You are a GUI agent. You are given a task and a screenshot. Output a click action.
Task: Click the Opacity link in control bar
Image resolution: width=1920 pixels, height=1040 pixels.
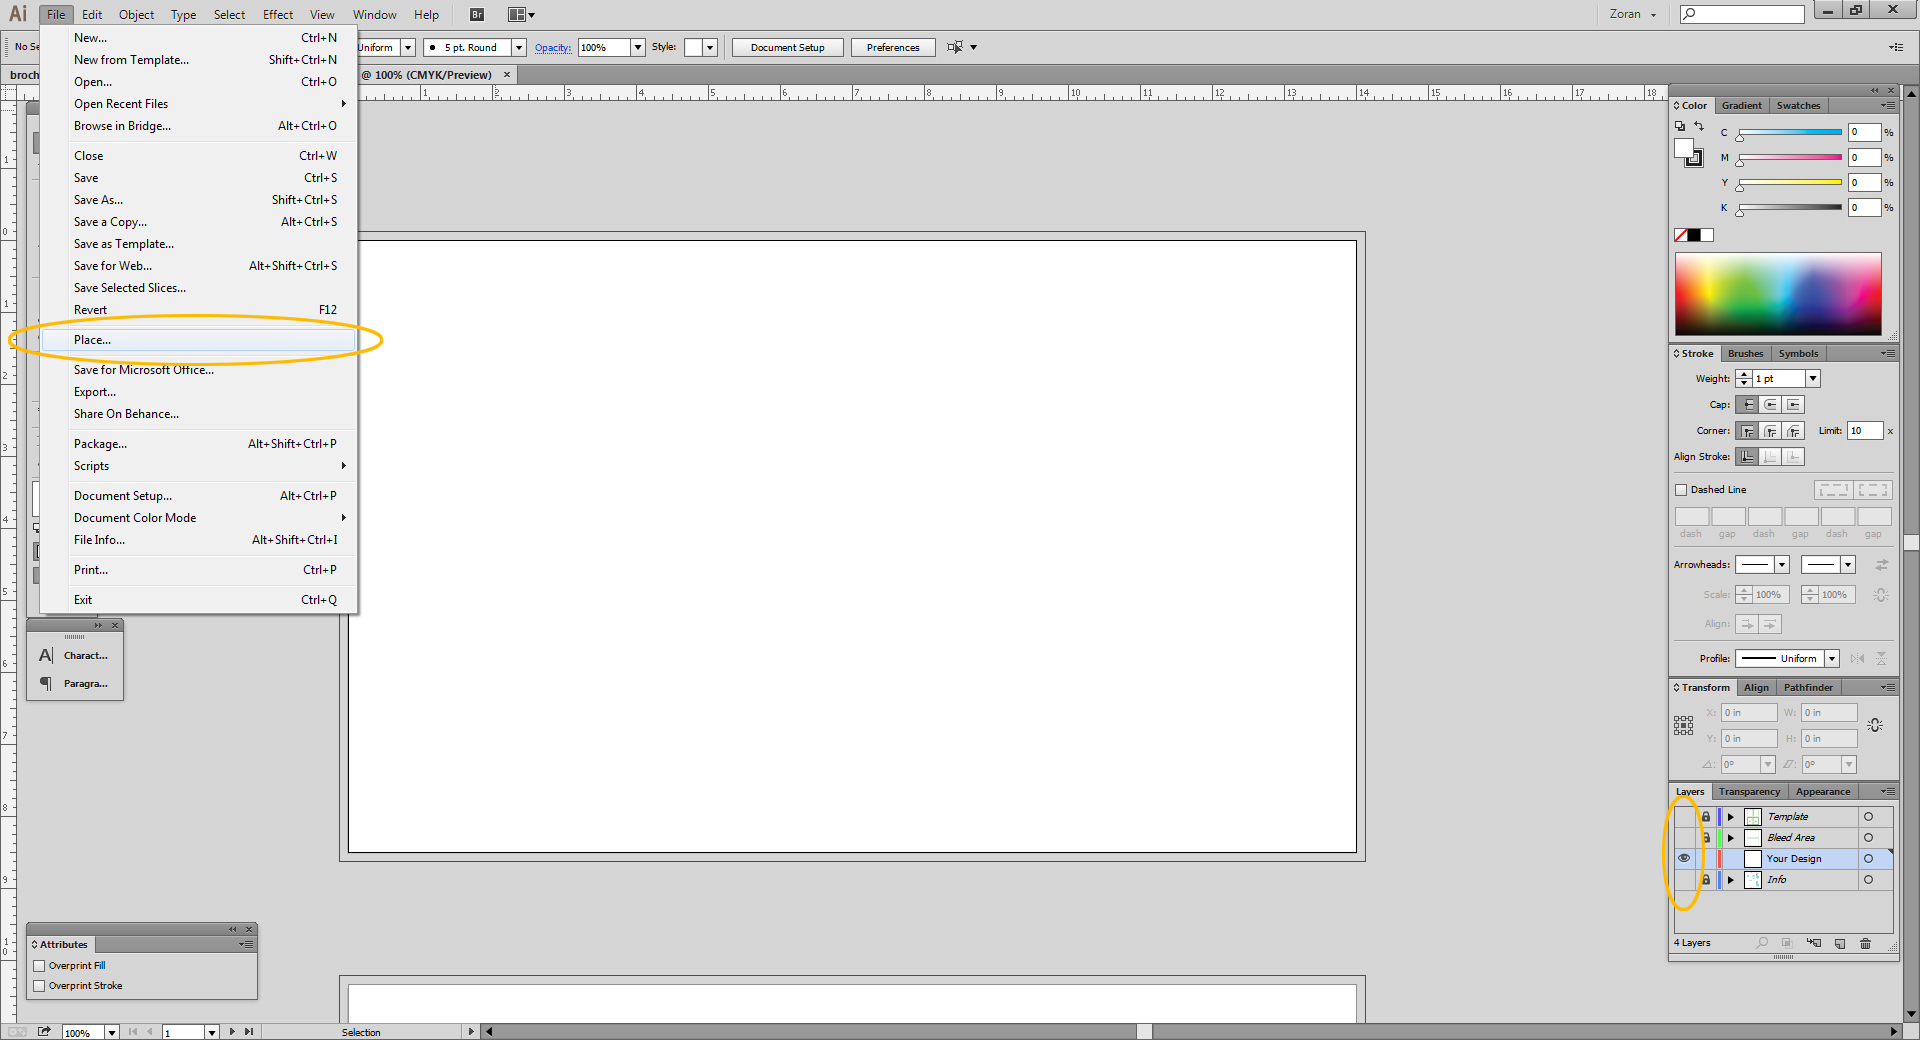coord(553,47)
